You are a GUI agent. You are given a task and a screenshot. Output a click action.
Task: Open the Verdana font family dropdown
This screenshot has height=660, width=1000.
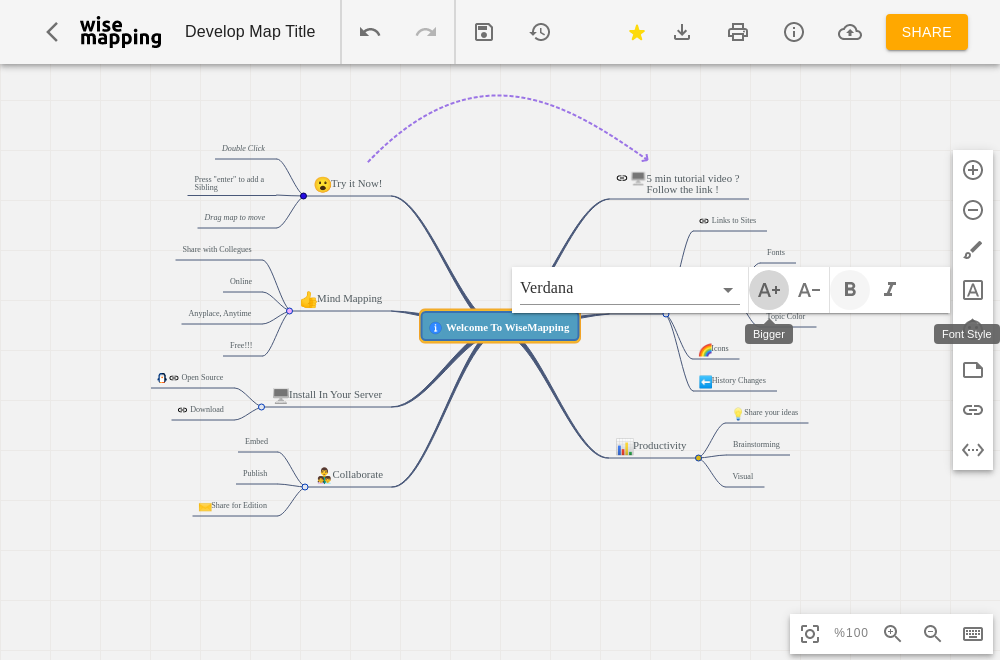(629, 289)
